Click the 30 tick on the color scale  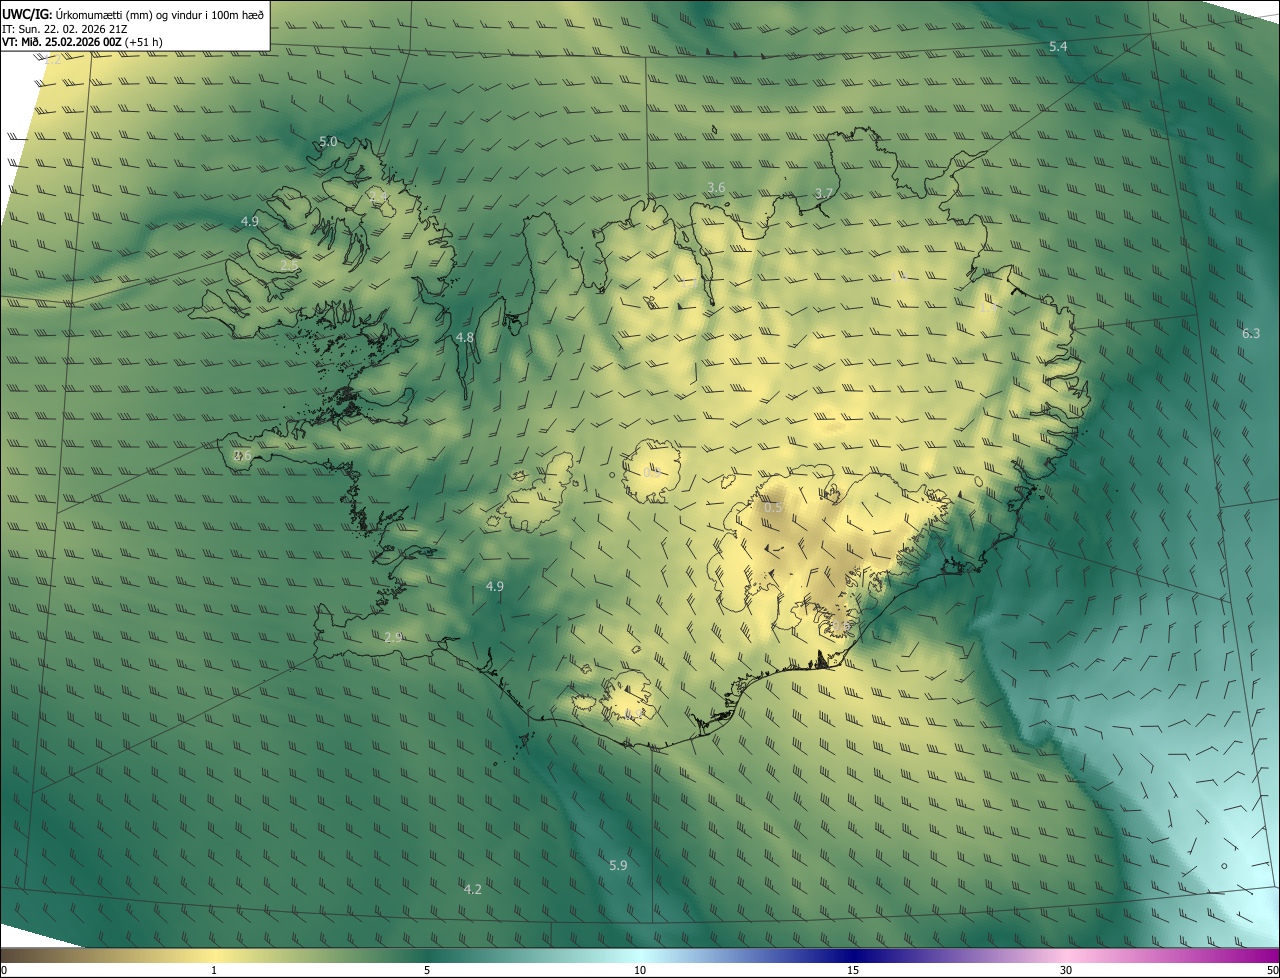1066,970
